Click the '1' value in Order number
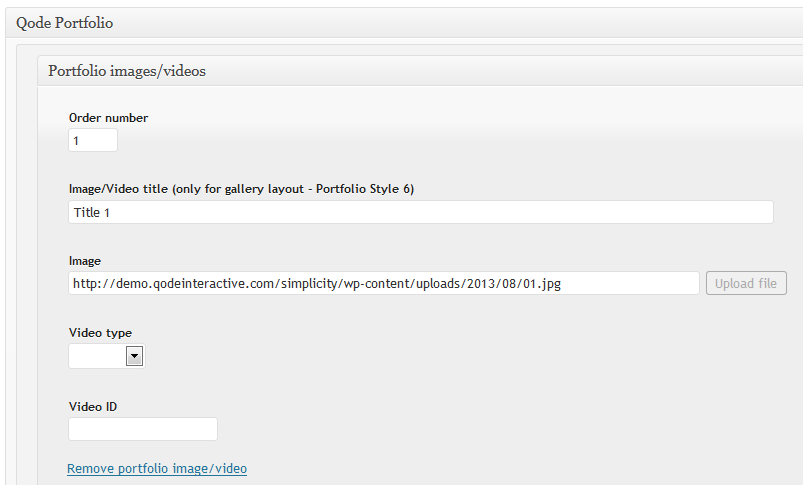This screenshot has width=803, height=485. pos(77,142)
